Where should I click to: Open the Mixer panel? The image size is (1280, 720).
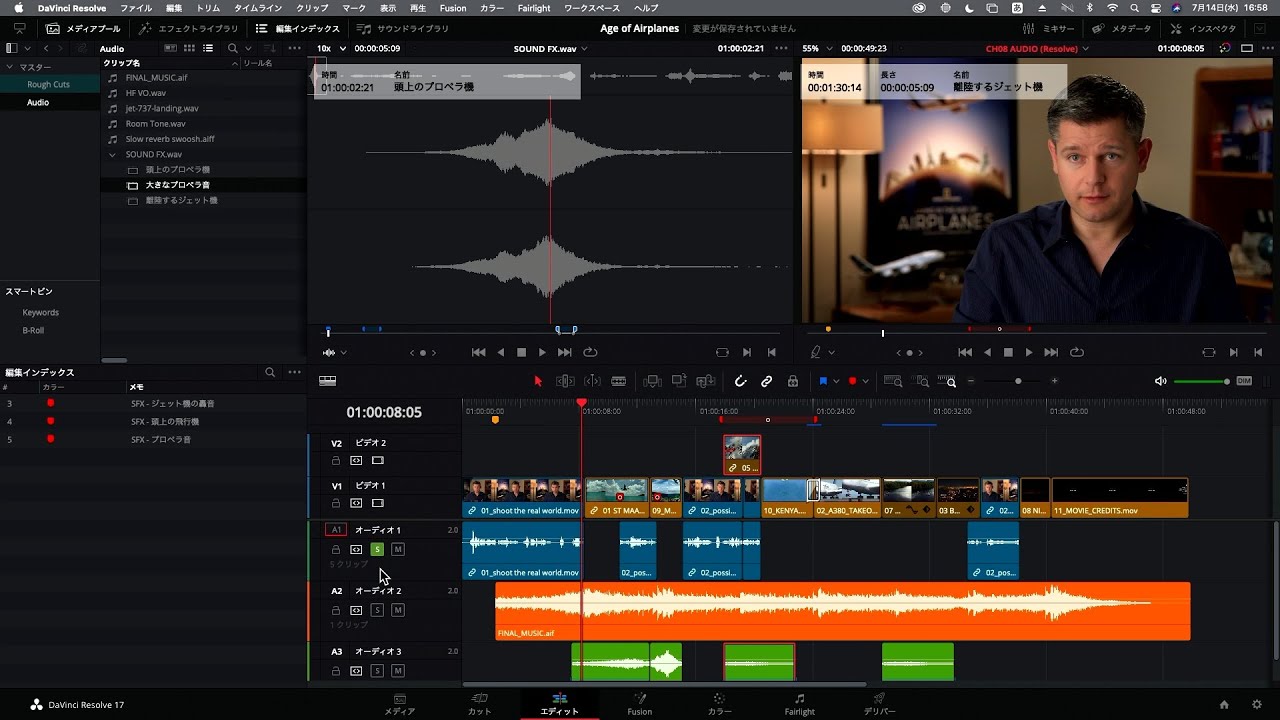1048,28
